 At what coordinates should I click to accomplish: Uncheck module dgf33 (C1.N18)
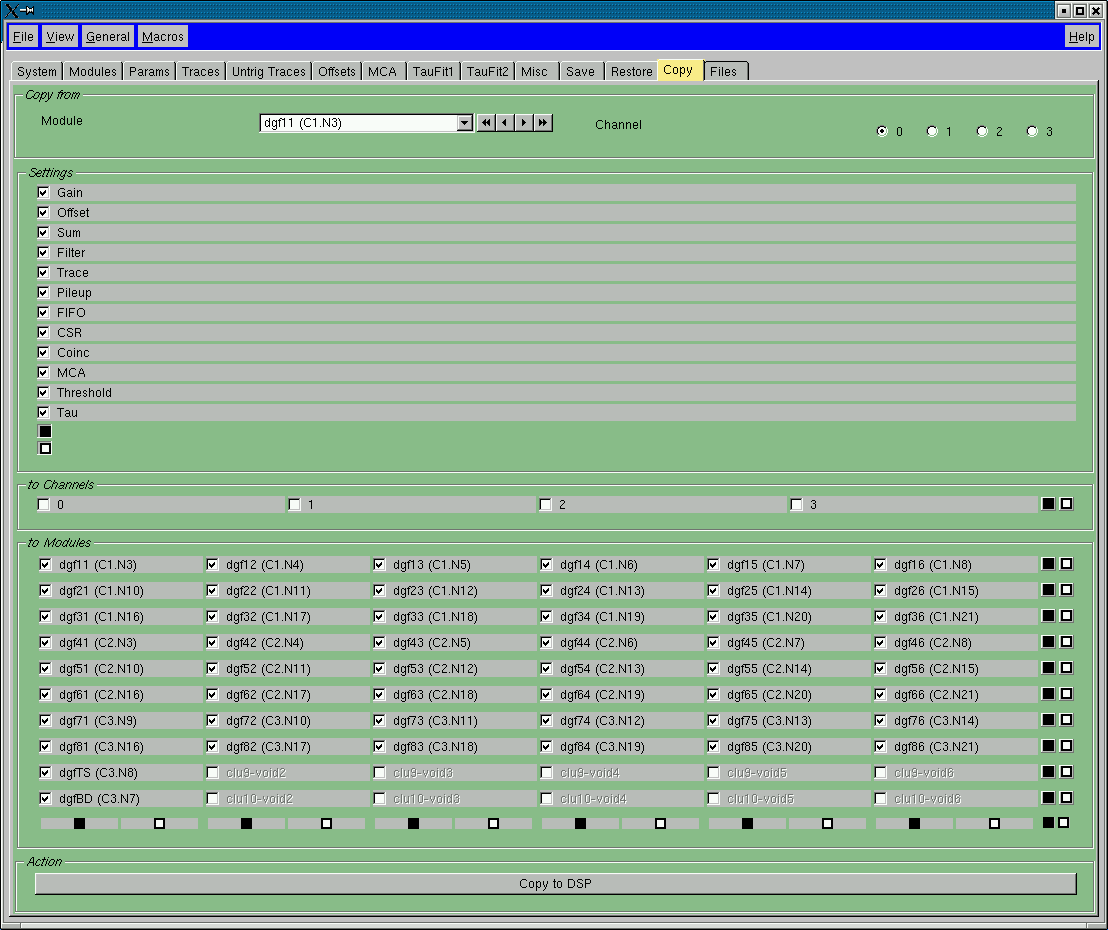click(379, 616)
